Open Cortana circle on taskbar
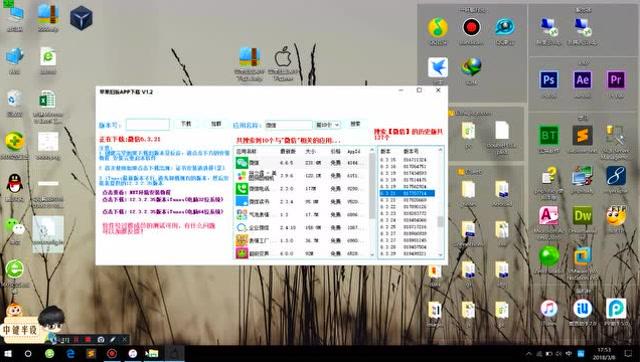Image resolution: width=640 pixels, height=362 pixels. coord(28,353)
